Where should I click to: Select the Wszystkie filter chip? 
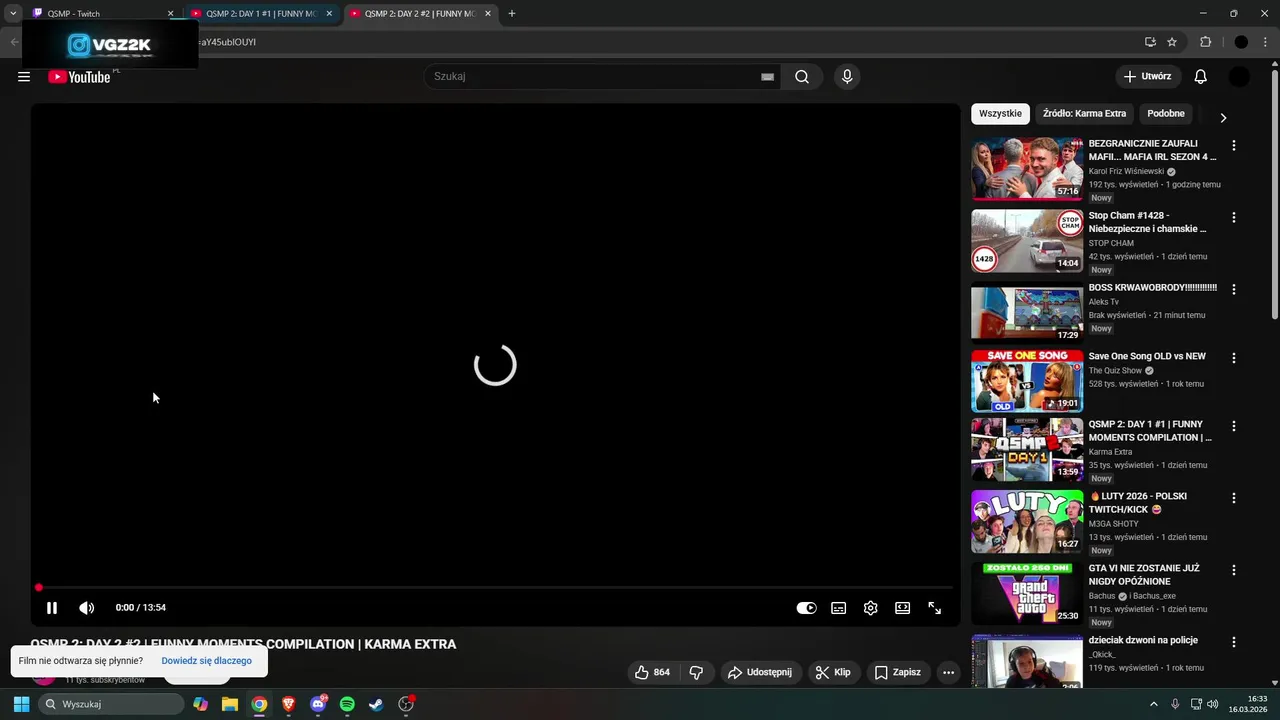1000,114
